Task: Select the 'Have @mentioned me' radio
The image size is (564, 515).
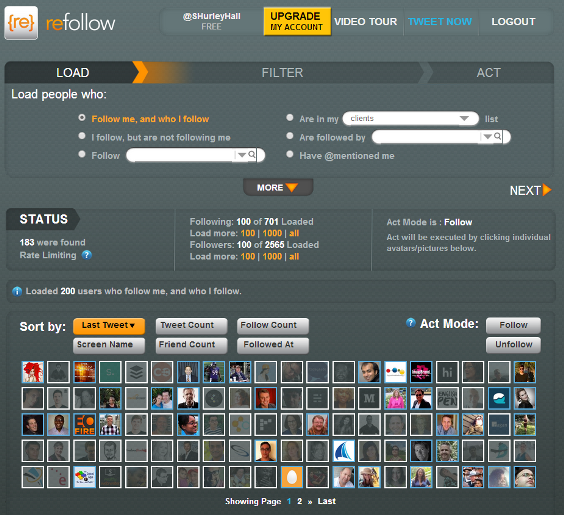Action: pos(290,154)
